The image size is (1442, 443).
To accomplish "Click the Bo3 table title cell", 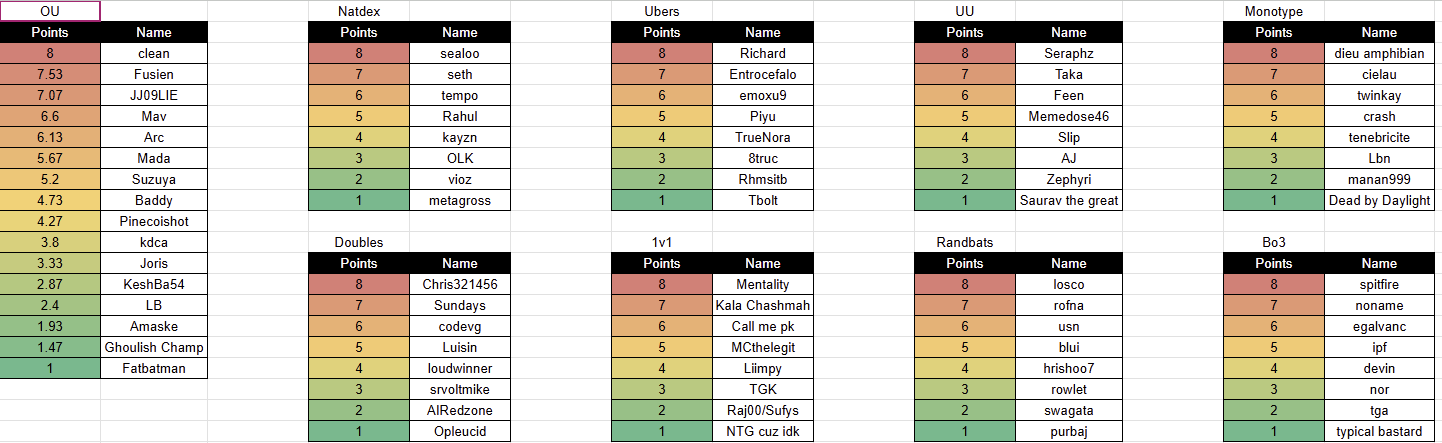I will click(x=1274, y=242).
